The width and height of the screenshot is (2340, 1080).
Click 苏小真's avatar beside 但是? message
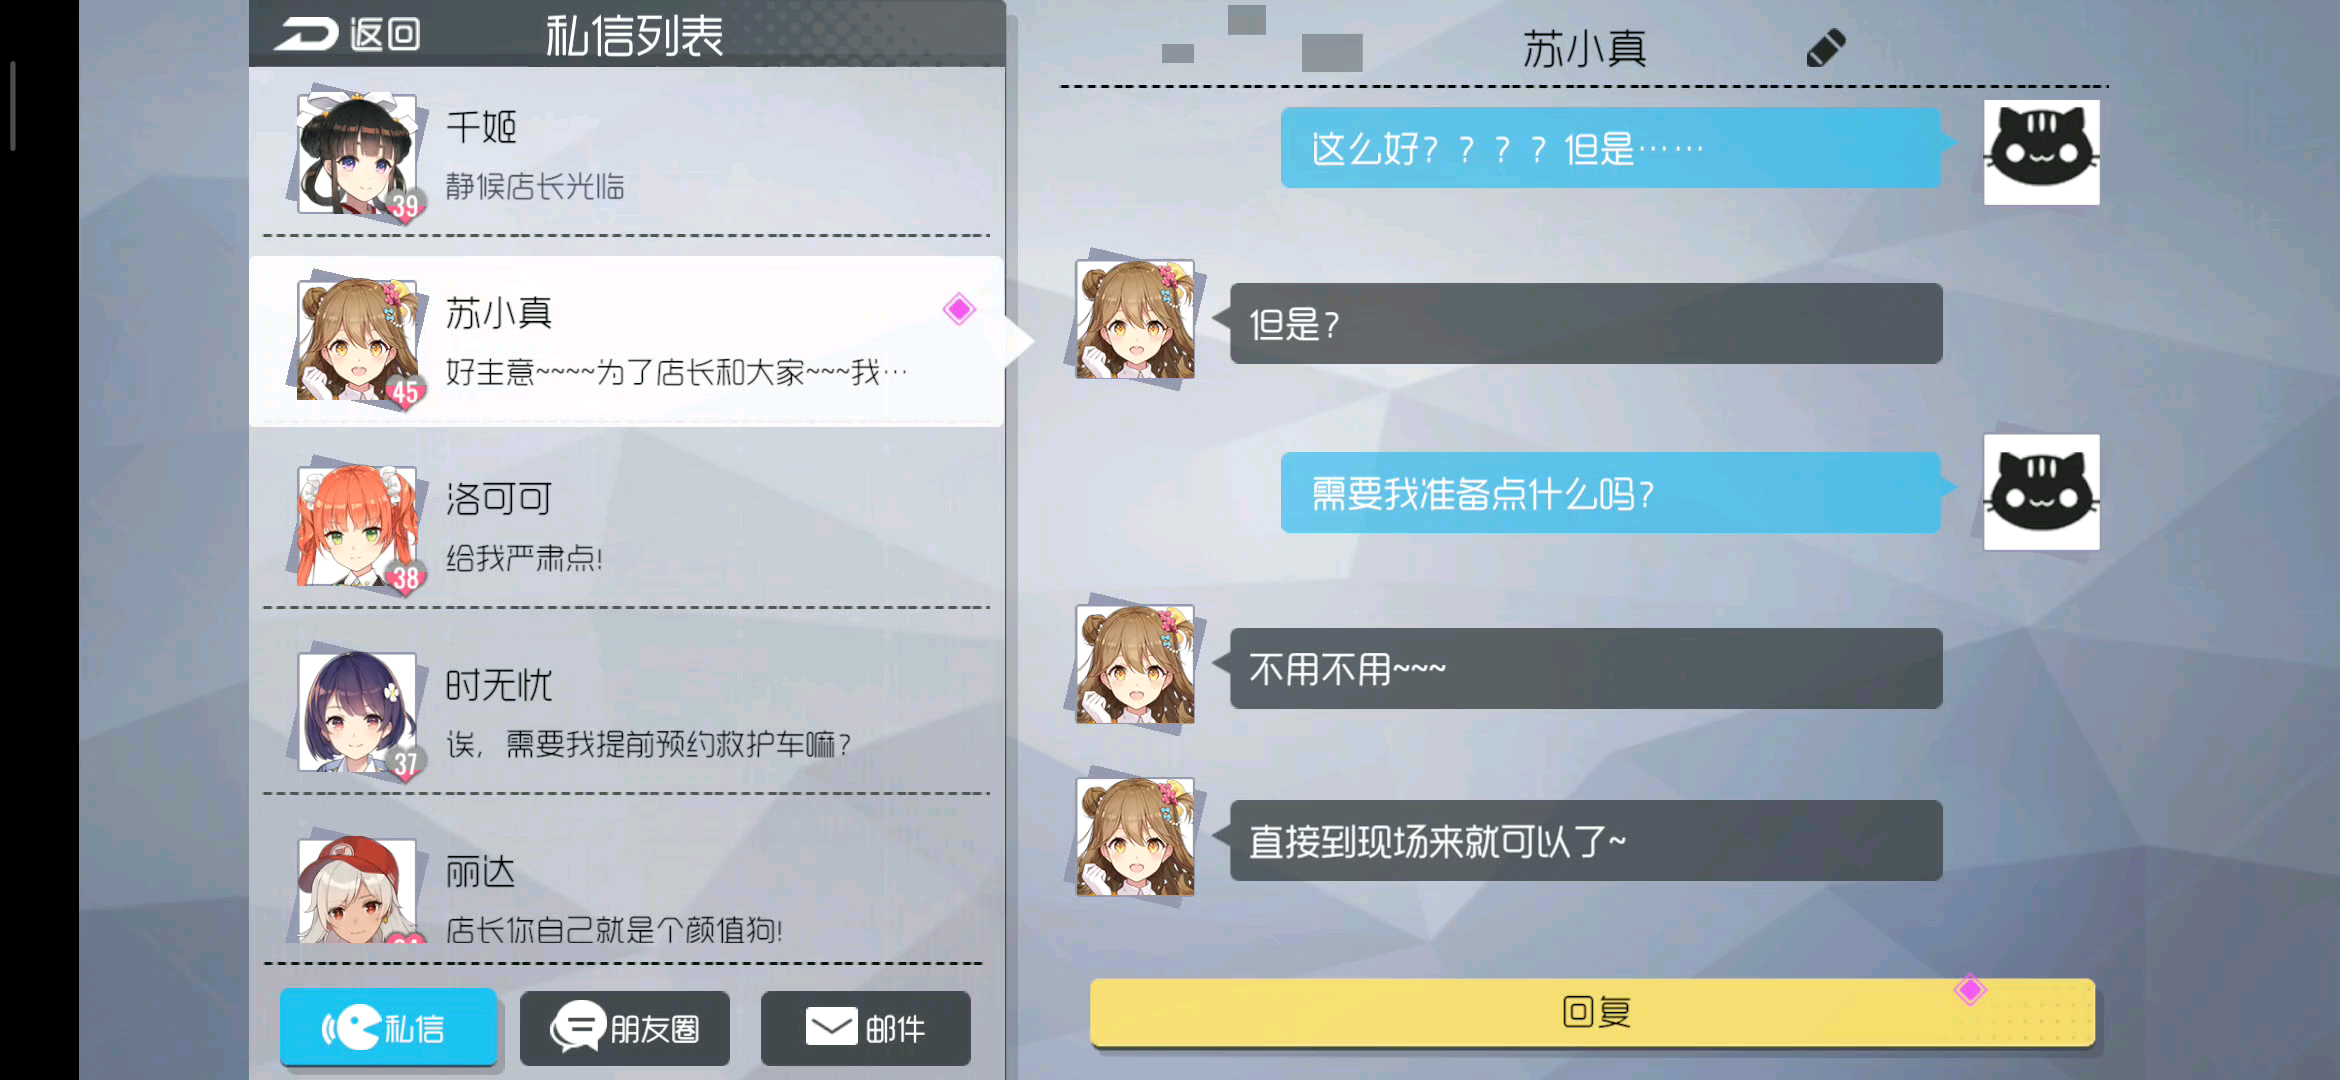tap(1135, 320)
